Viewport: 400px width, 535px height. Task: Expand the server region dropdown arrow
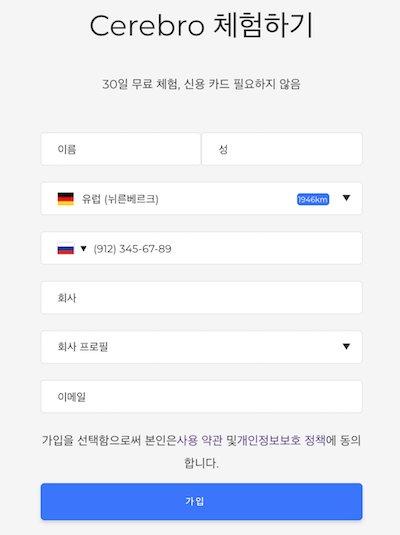[346, 198]
